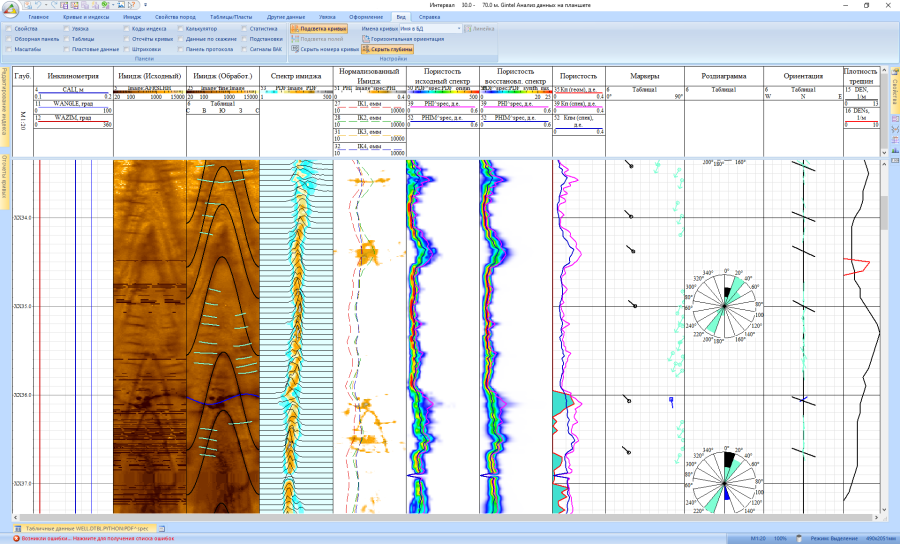Select the Имидж (Исходный) track header
Viewport: 900px width, 544px height.
(150, 76)
